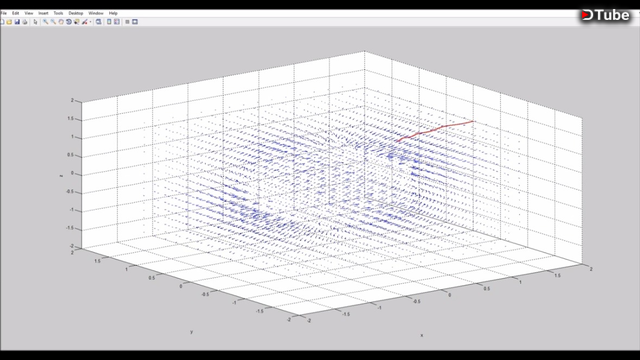Image resolution: width=640 pixels, height=360 pixels.
Task: Open the Help menu
Action: (113, 13)
